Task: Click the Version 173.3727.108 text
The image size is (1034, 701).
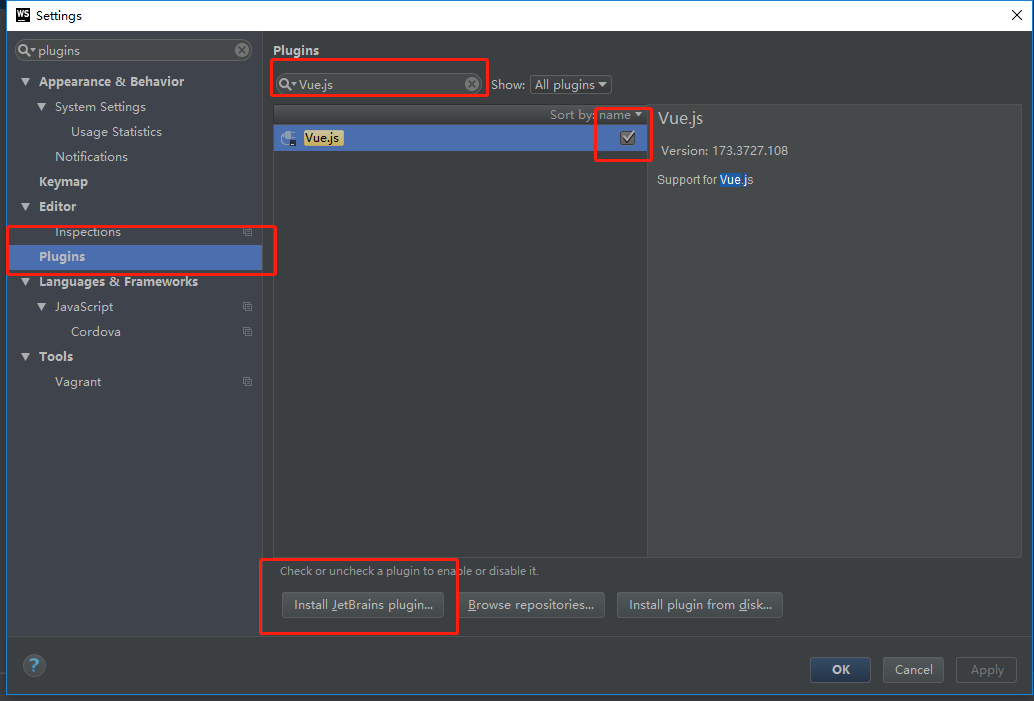Action: [724, 151]
